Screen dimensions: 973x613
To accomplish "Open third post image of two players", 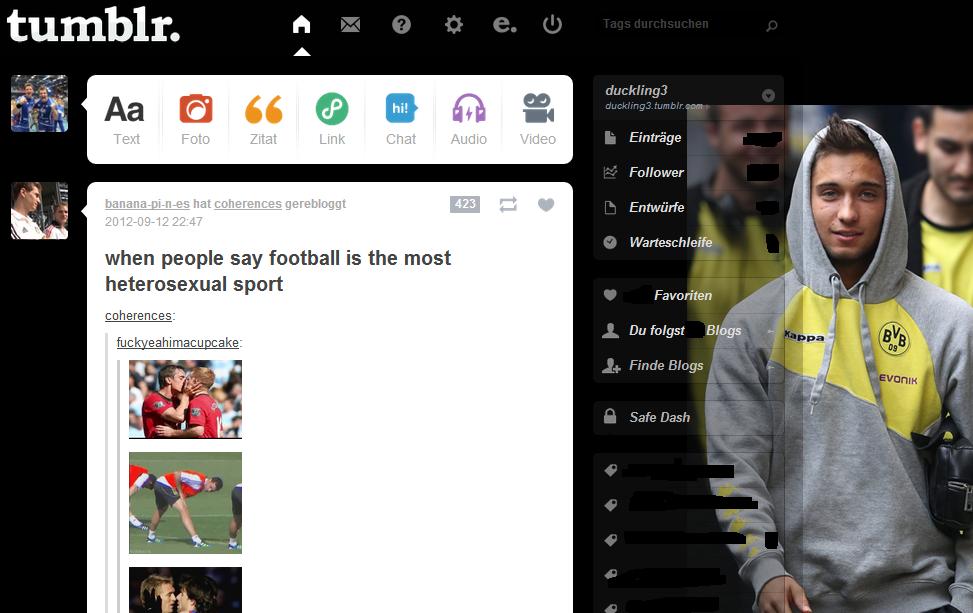I will (186, 590).
